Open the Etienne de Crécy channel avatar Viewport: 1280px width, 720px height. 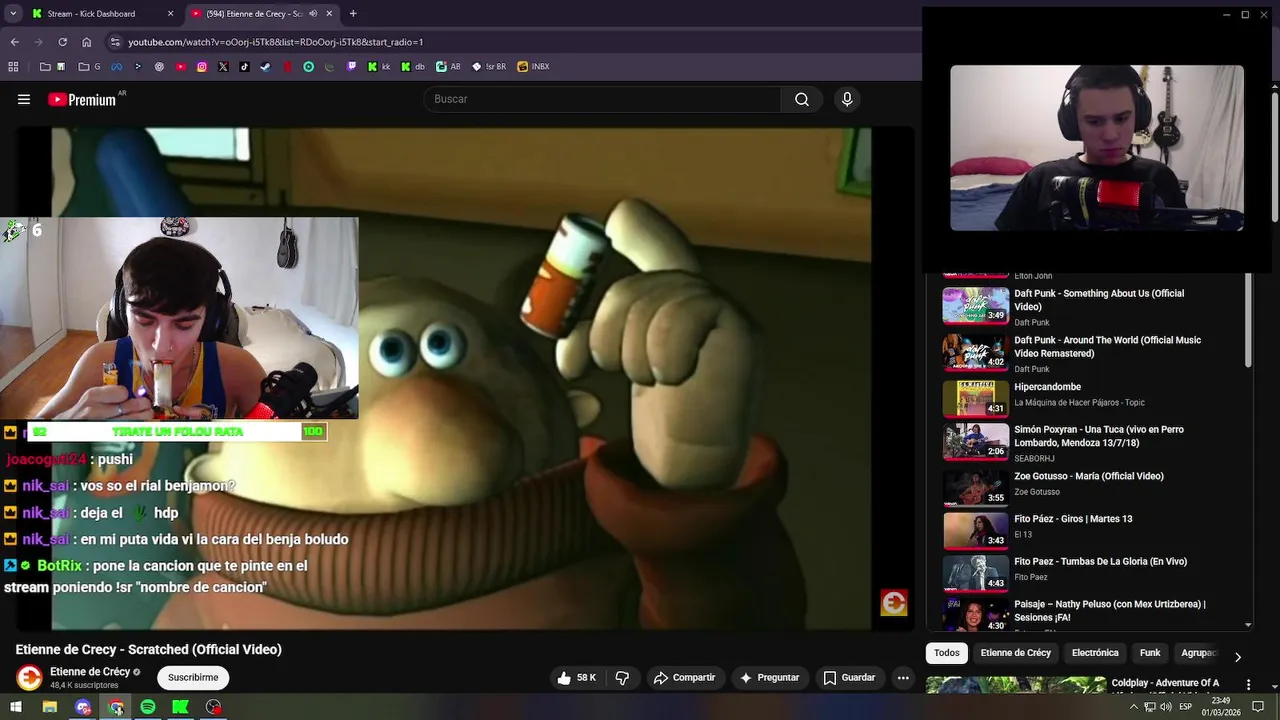pyautogui.click(x=29, y=678)
